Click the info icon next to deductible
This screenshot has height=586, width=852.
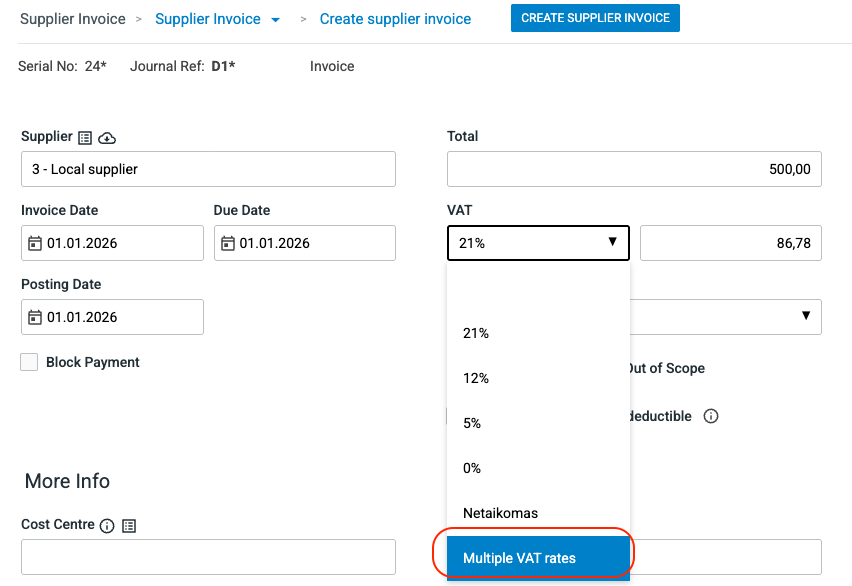point(711,416)
